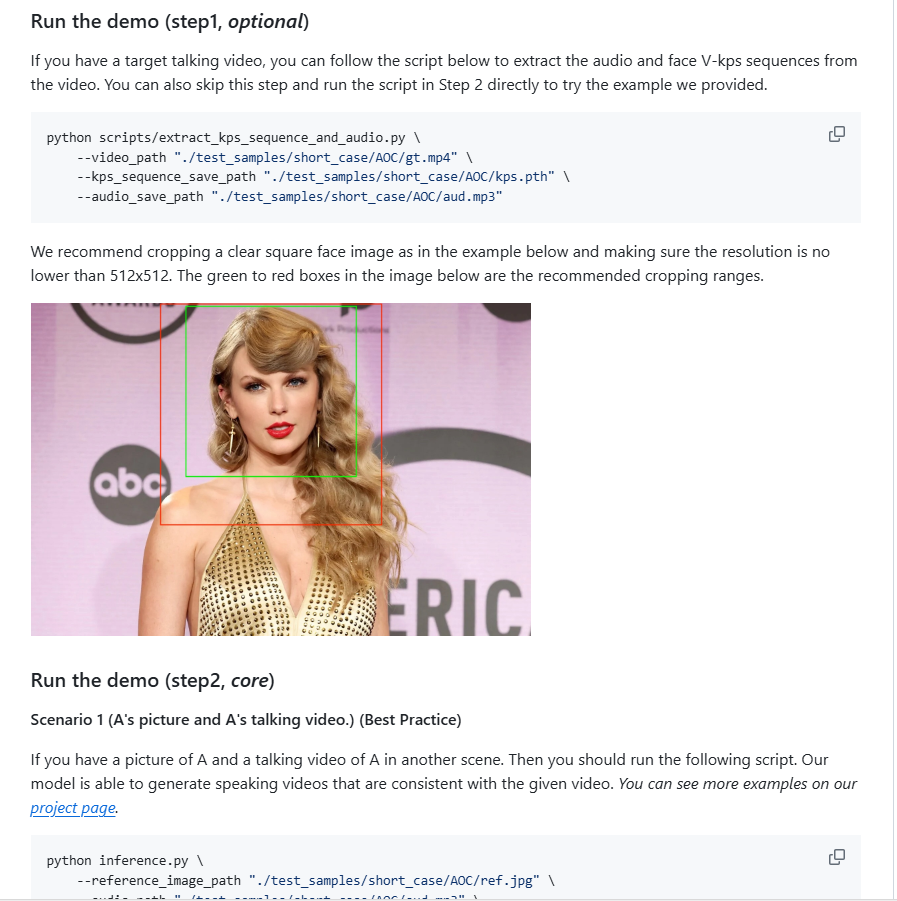Copy the inference.py command code block

point(837,857)
